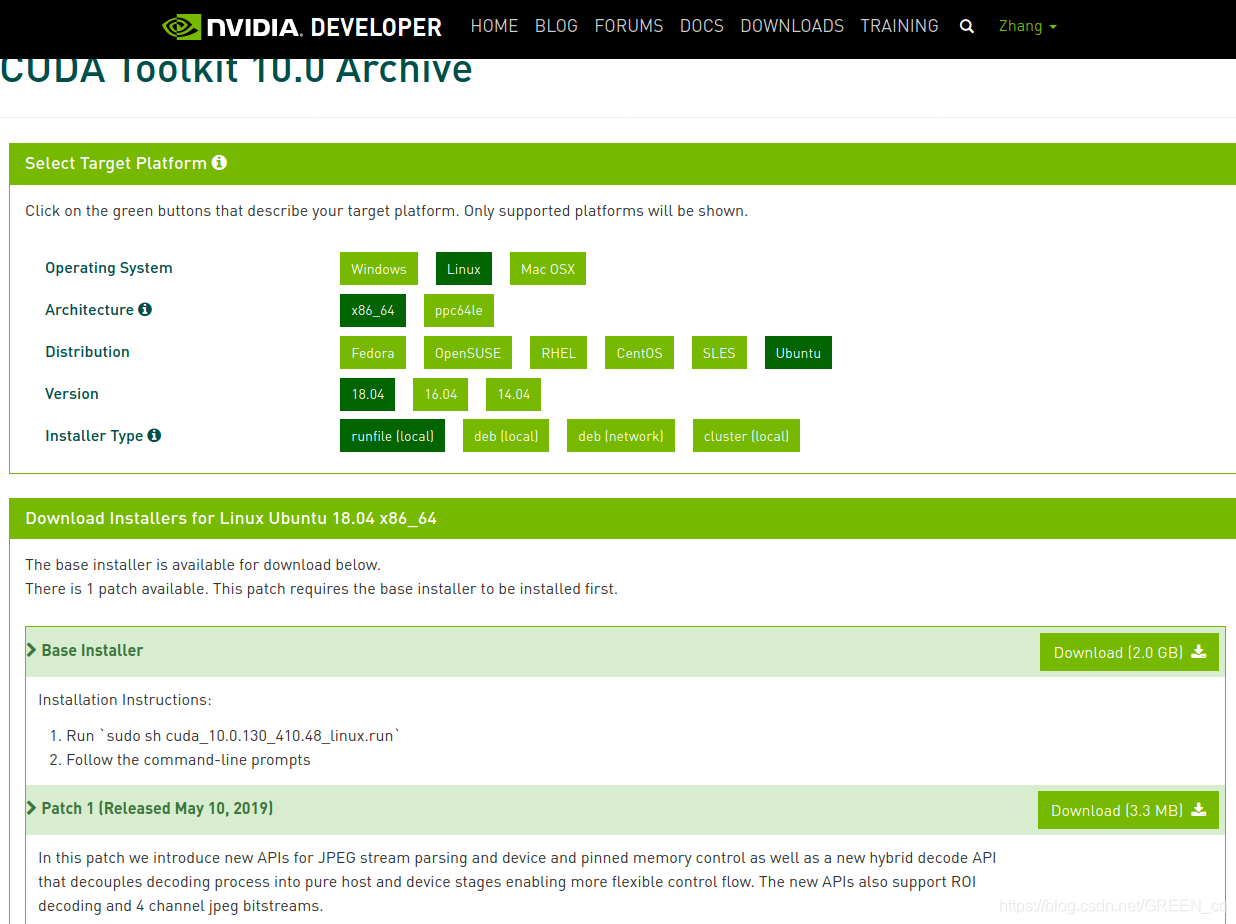Select cluster (local) installer type
The image size is (1236, 924).
pyautogui.click(x=746, y=436)
